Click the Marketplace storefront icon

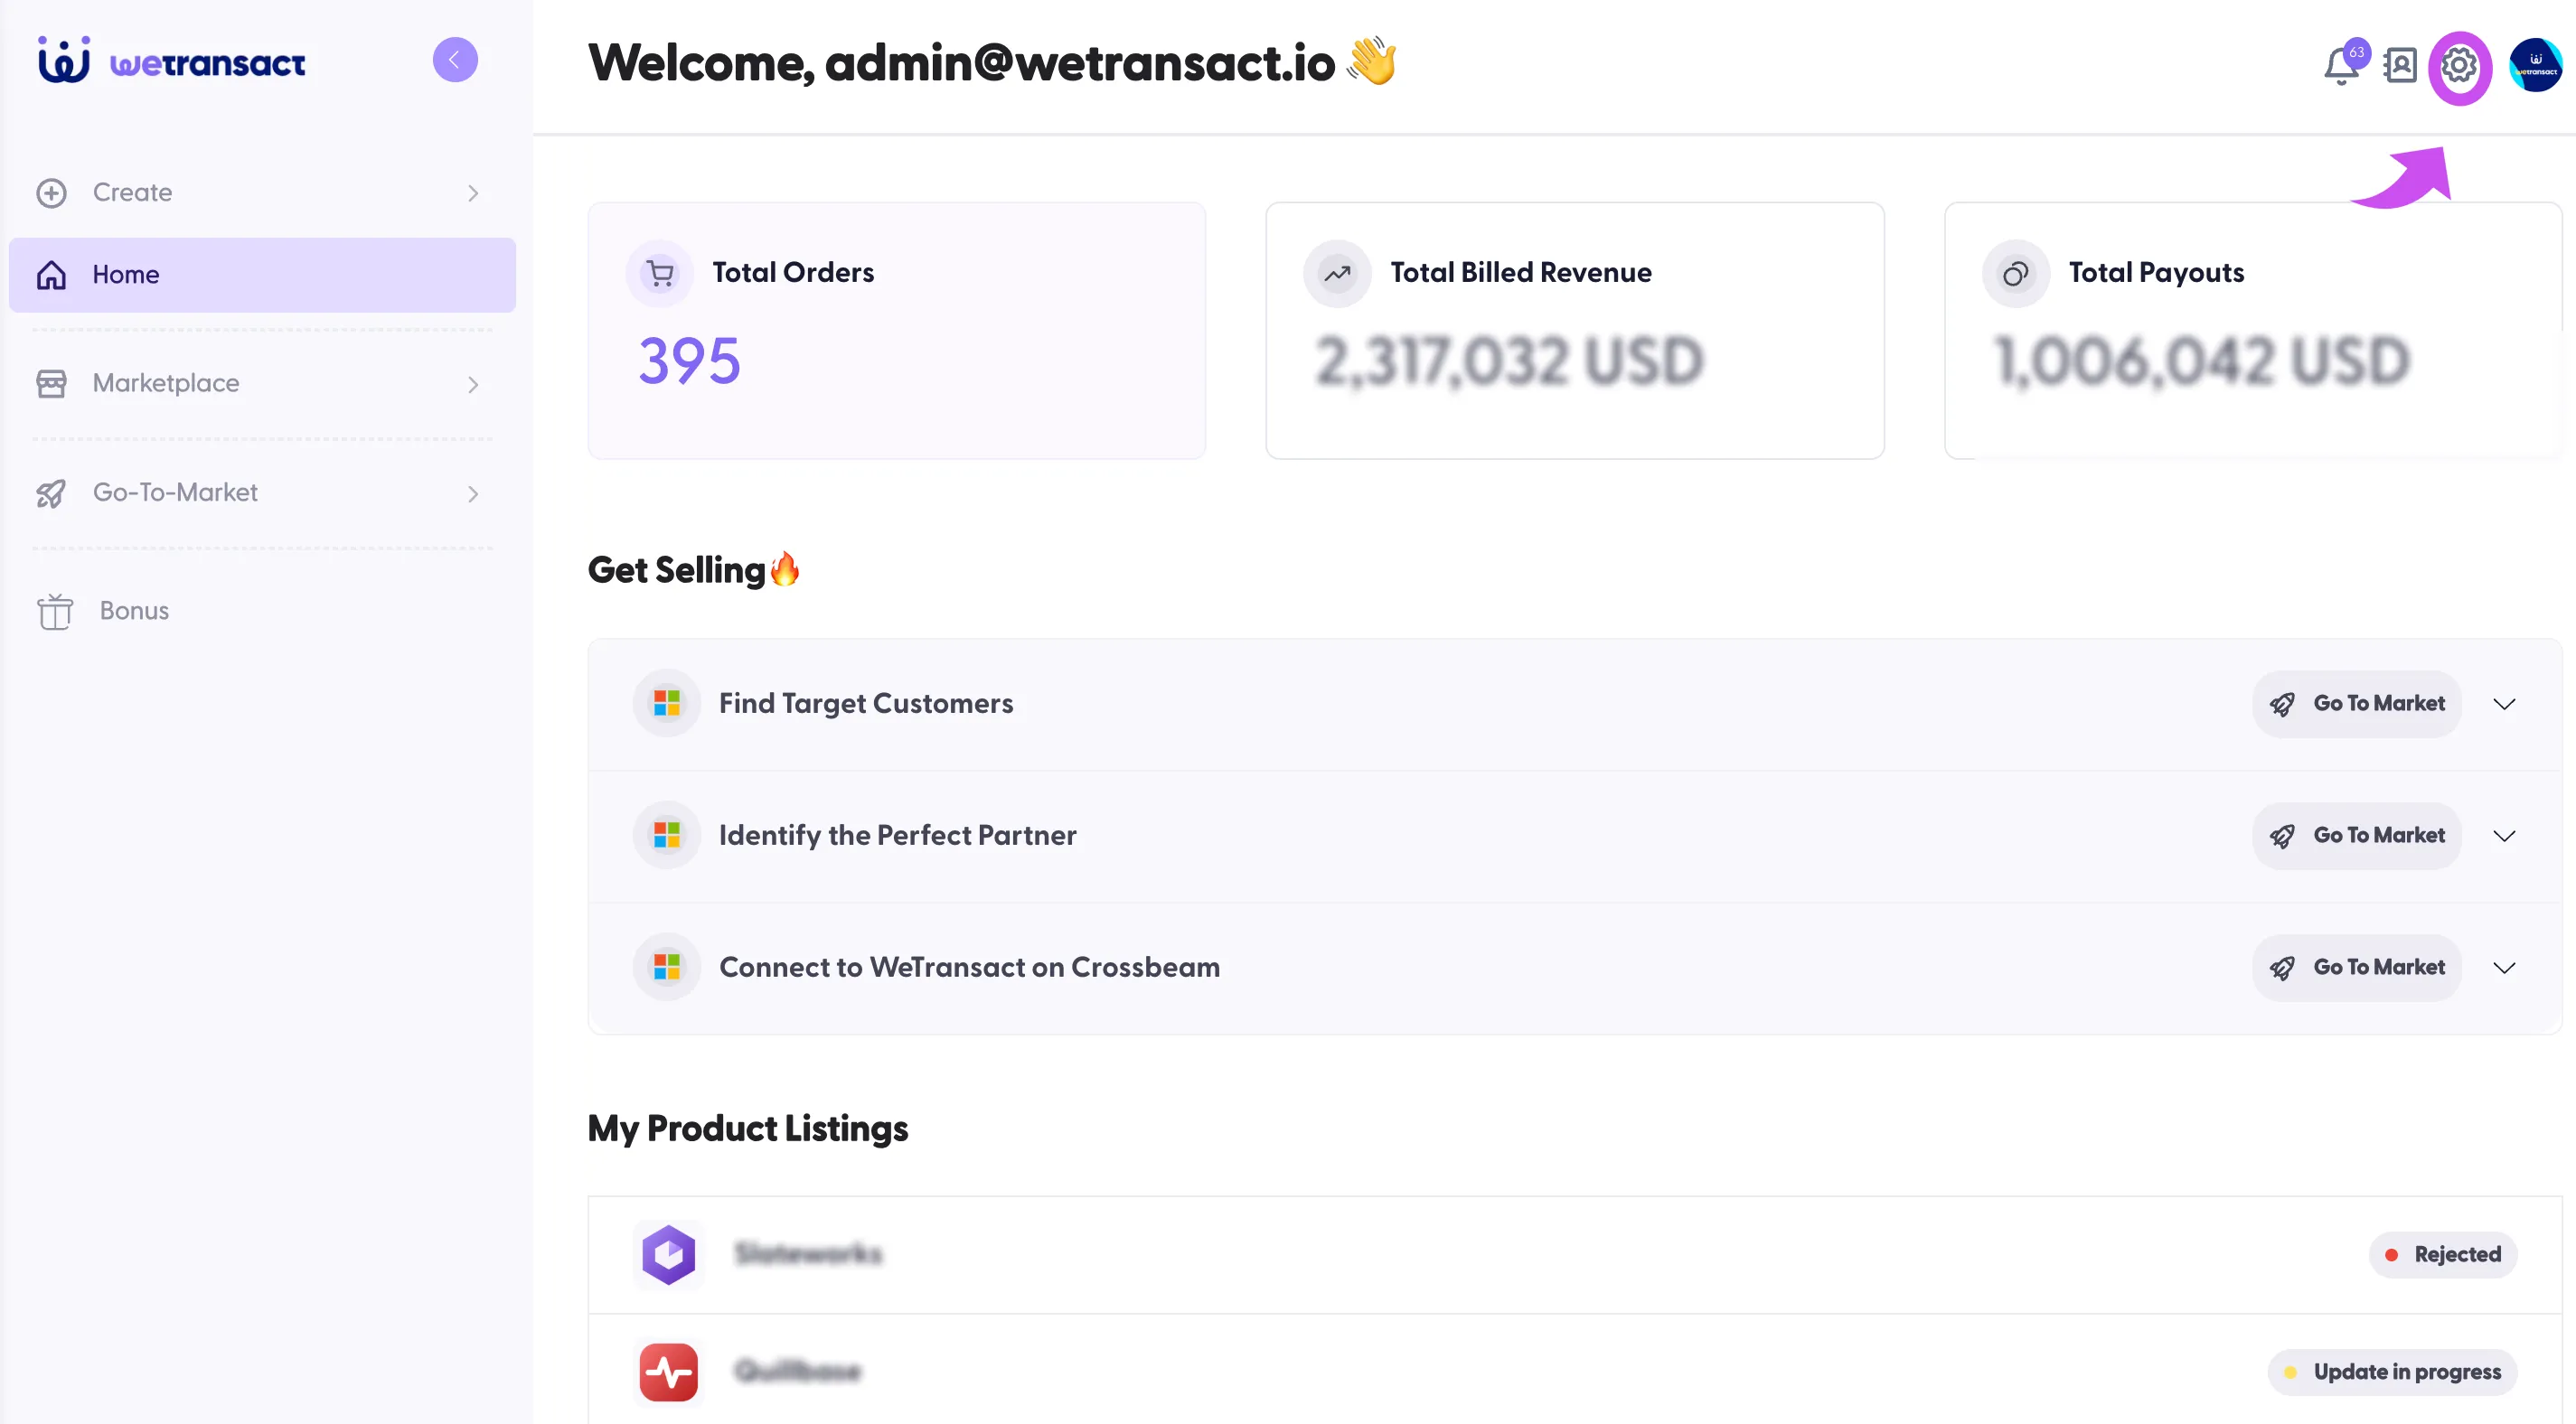pyautogui.click(x=51, y=384)
